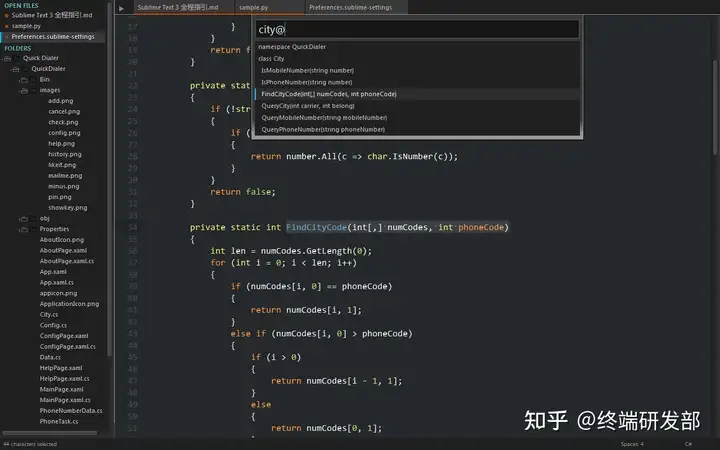The image size is (720, 450).
Task: Open HelpPage.xaml in the sidebar
Action: click(x=61, y=368)
